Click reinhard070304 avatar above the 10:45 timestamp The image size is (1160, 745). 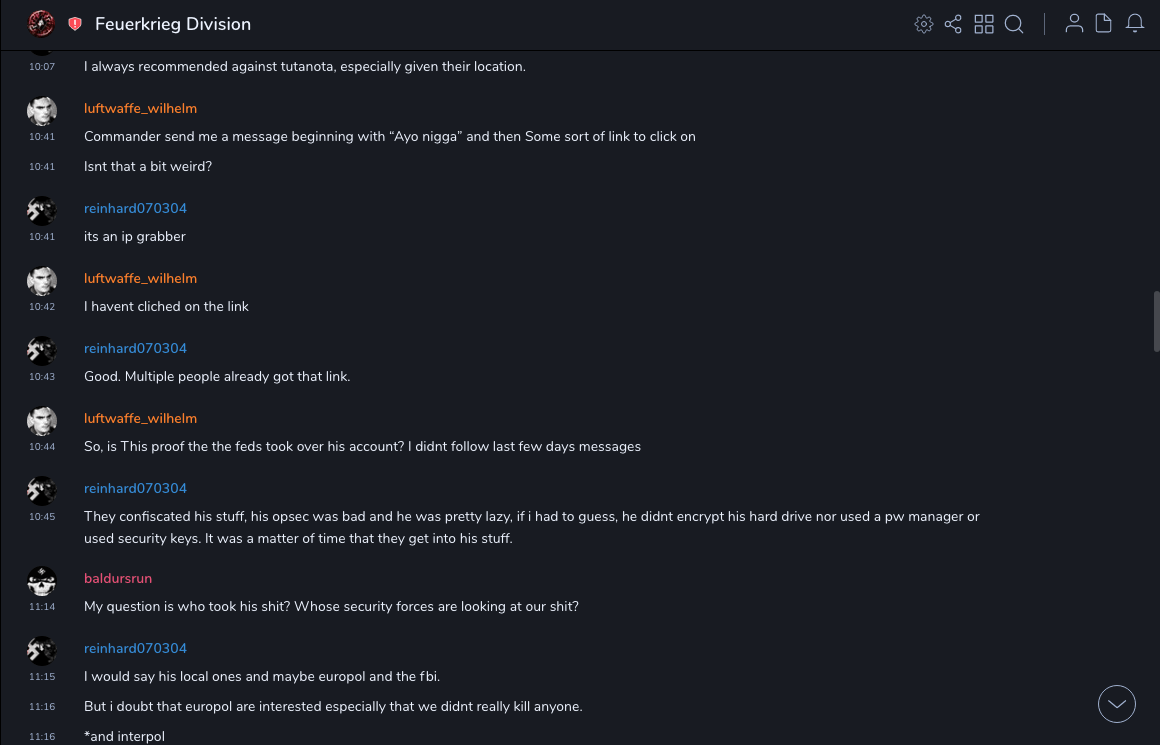click(x=41, y=490)
